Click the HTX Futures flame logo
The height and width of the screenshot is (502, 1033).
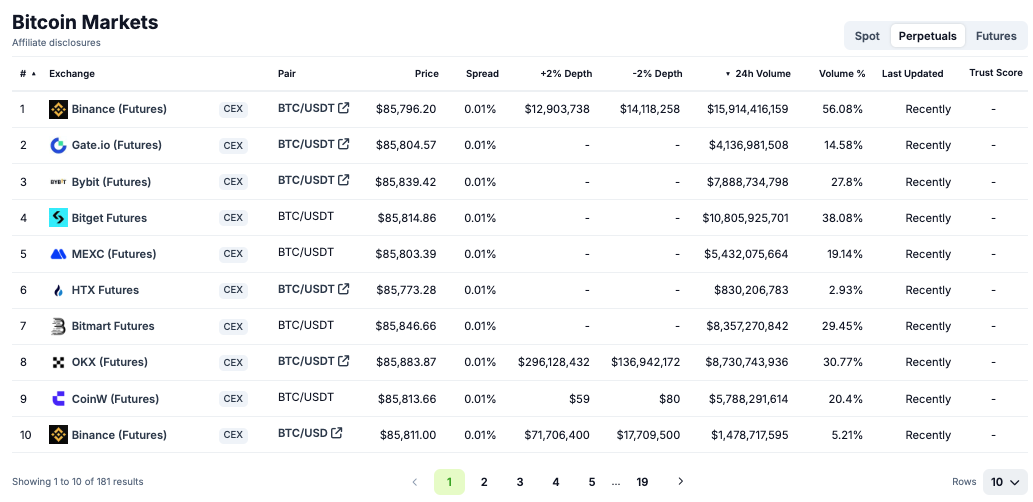58,290
